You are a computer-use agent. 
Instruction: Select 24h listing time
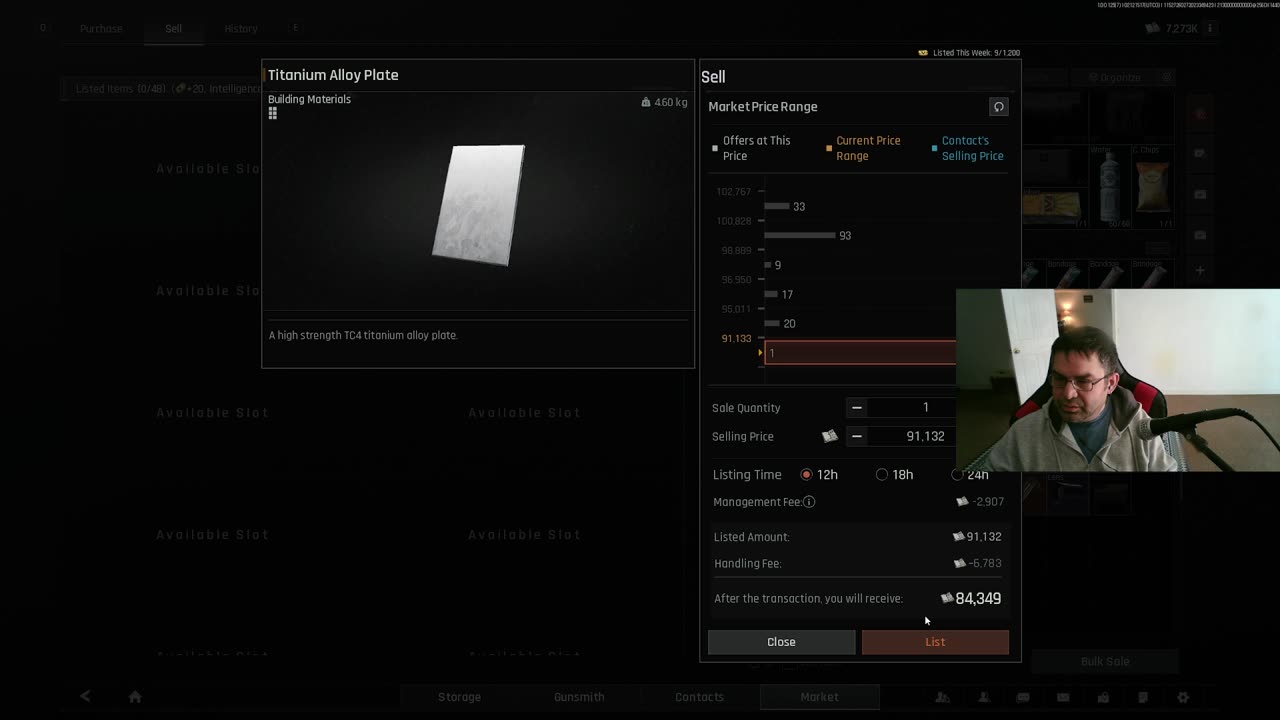958,475
